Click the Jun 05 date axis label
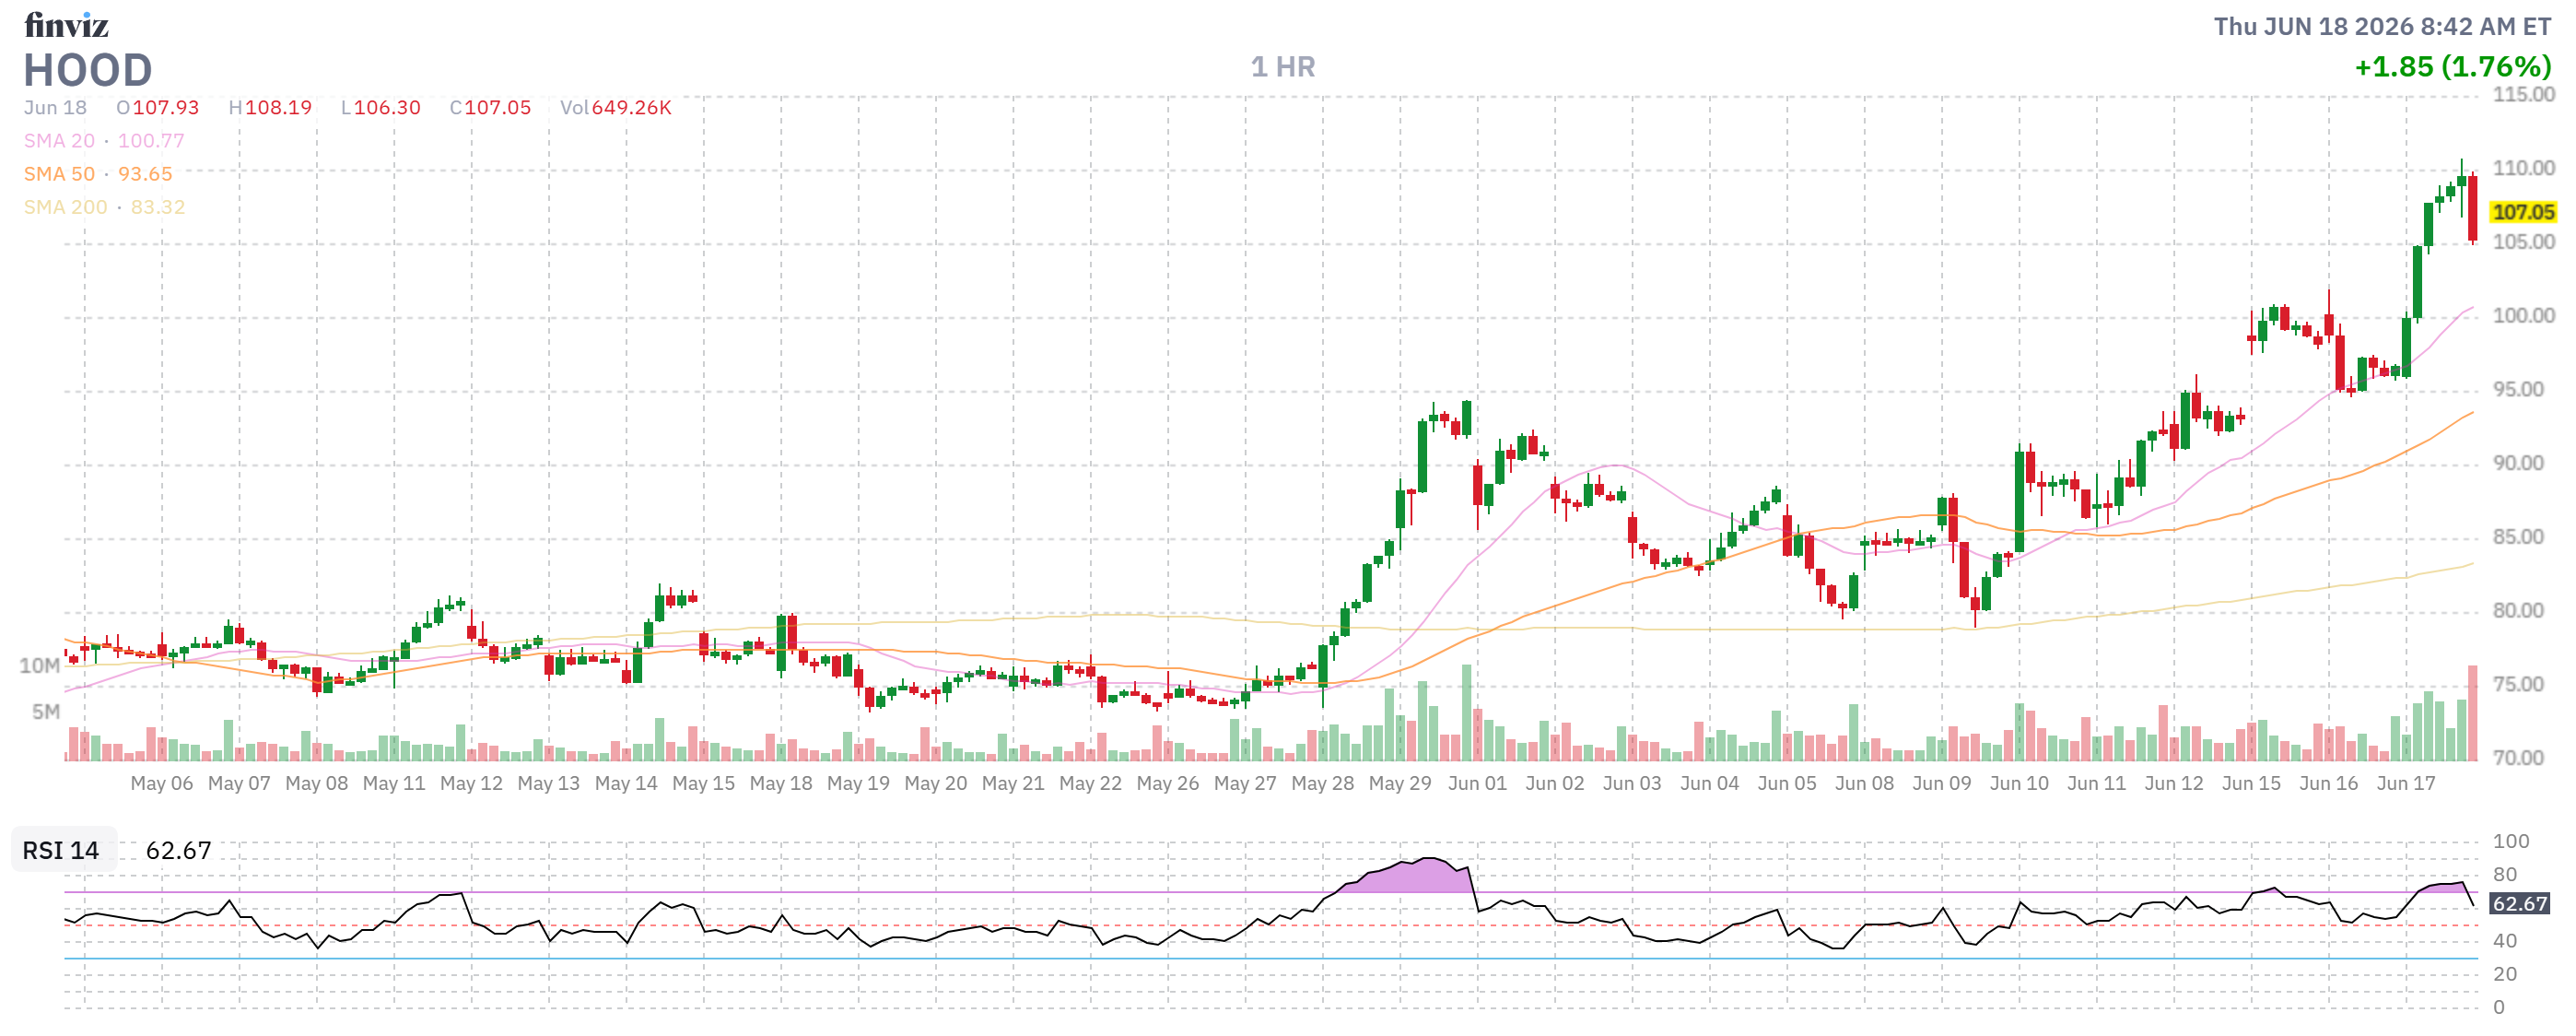Viewport: 2576px width, 1036px height. 1787,784
